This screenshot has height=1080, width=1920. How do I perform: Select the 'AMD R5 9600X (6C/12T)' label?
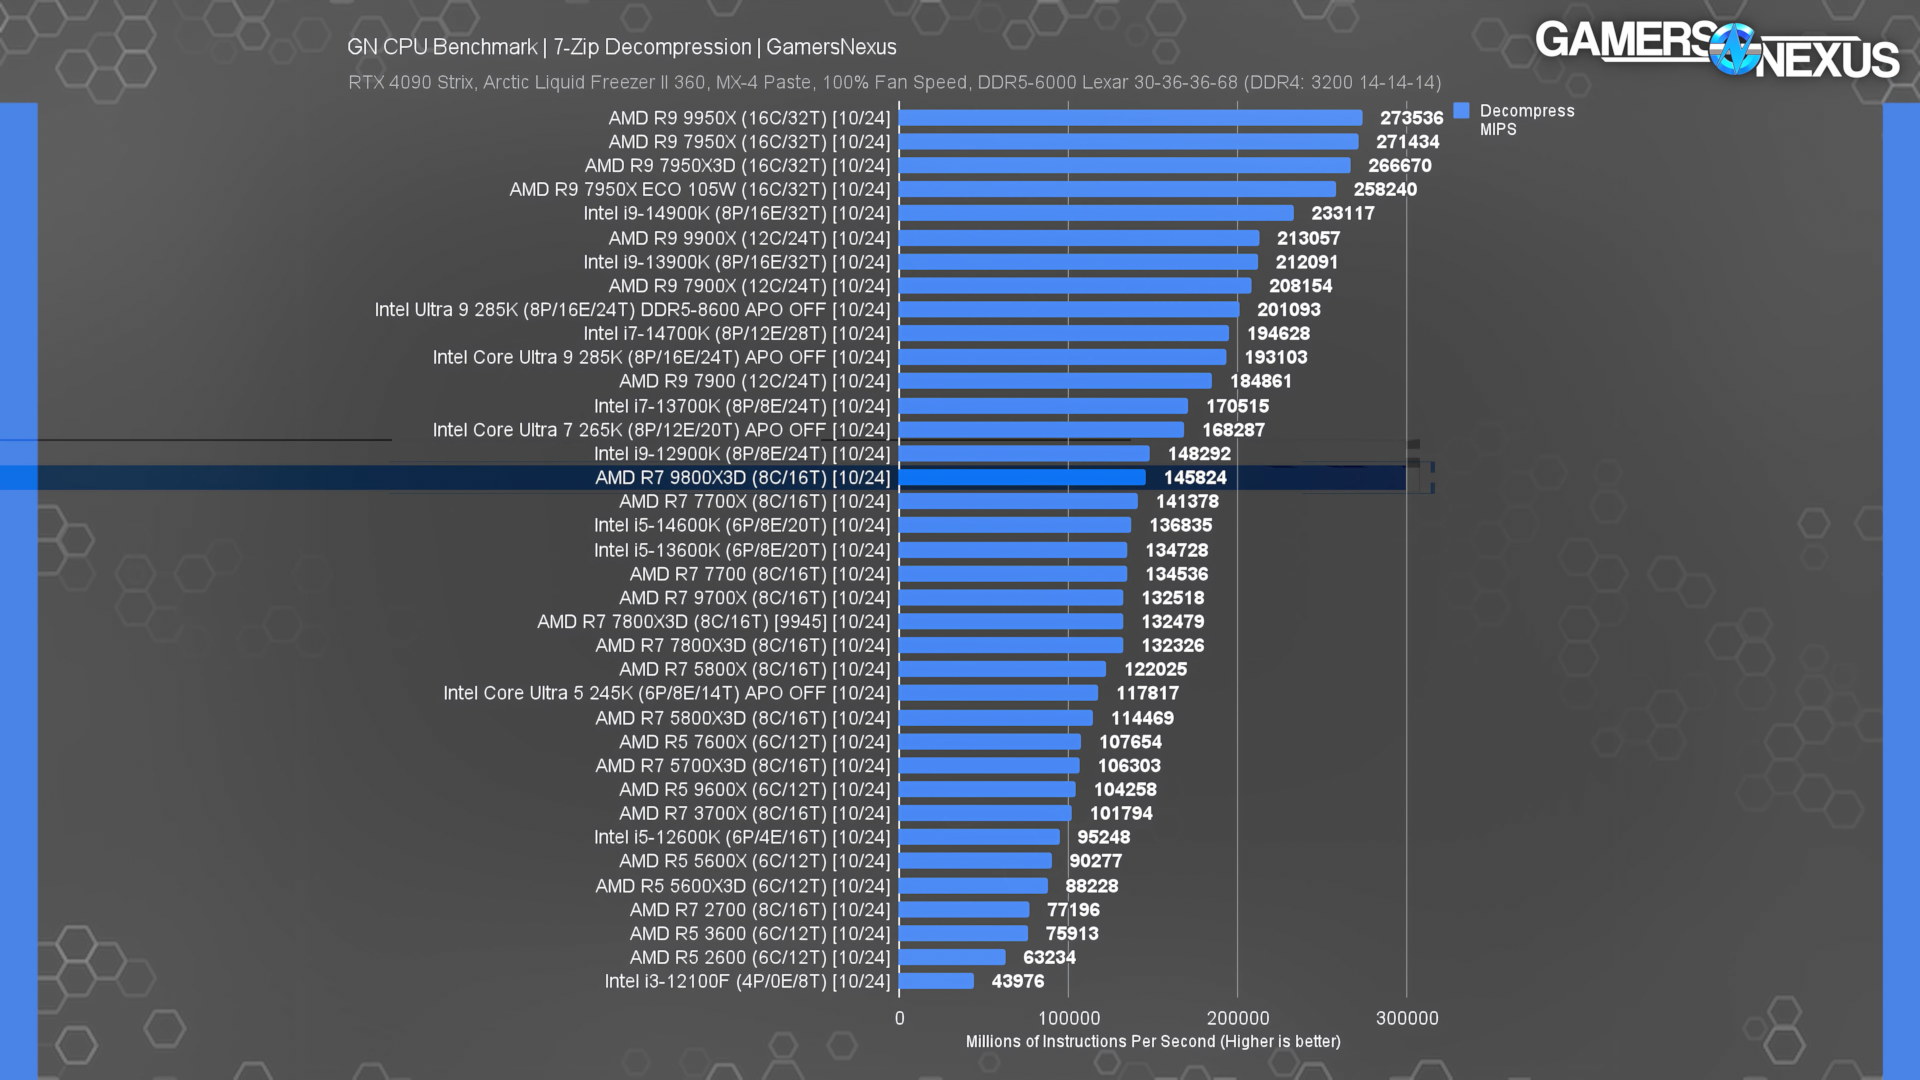point(754,790)
